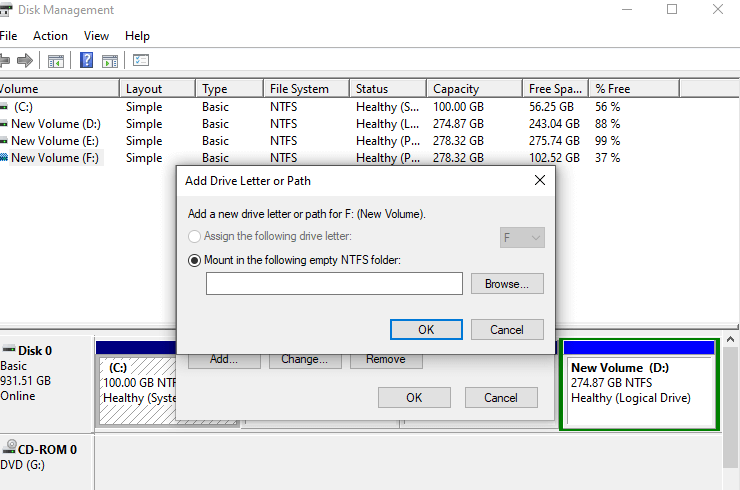Click scrollbar up arrow in disk pane
The height and width of the screenshot is (490, 740).
[x=730, y=339]
